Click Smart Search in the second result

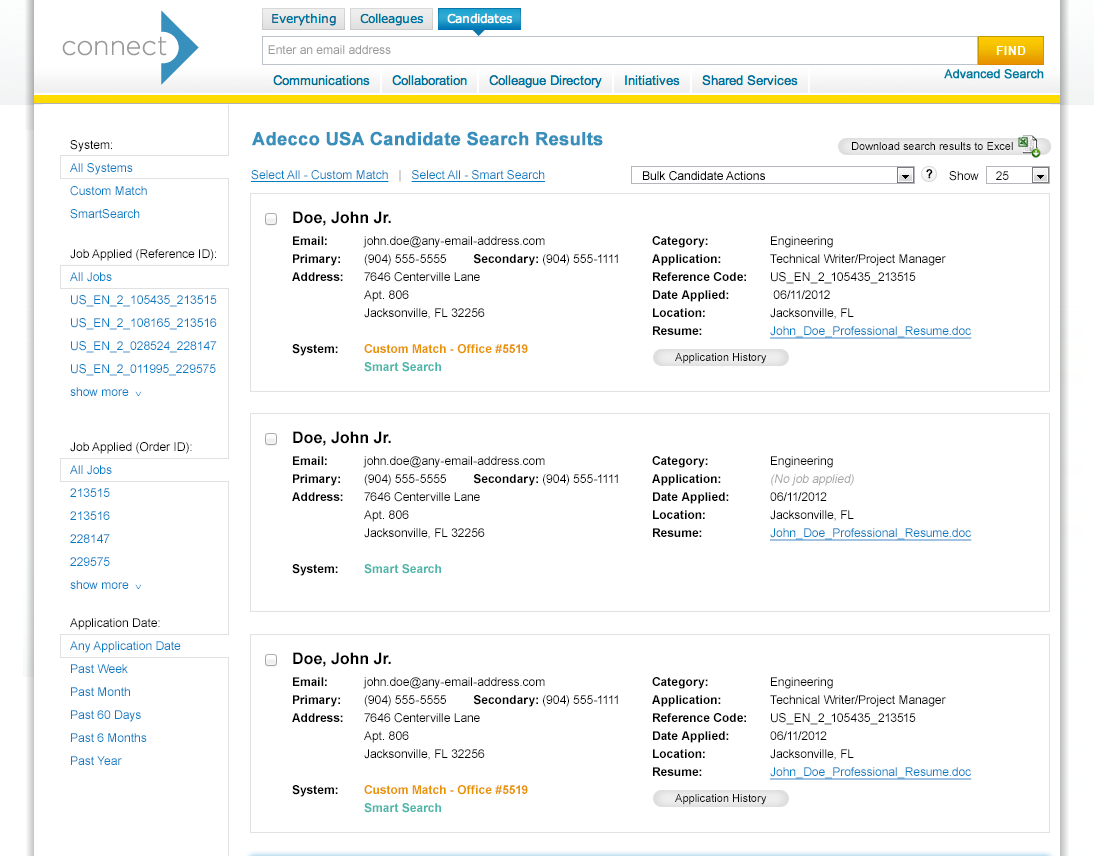tap(403, 569)
